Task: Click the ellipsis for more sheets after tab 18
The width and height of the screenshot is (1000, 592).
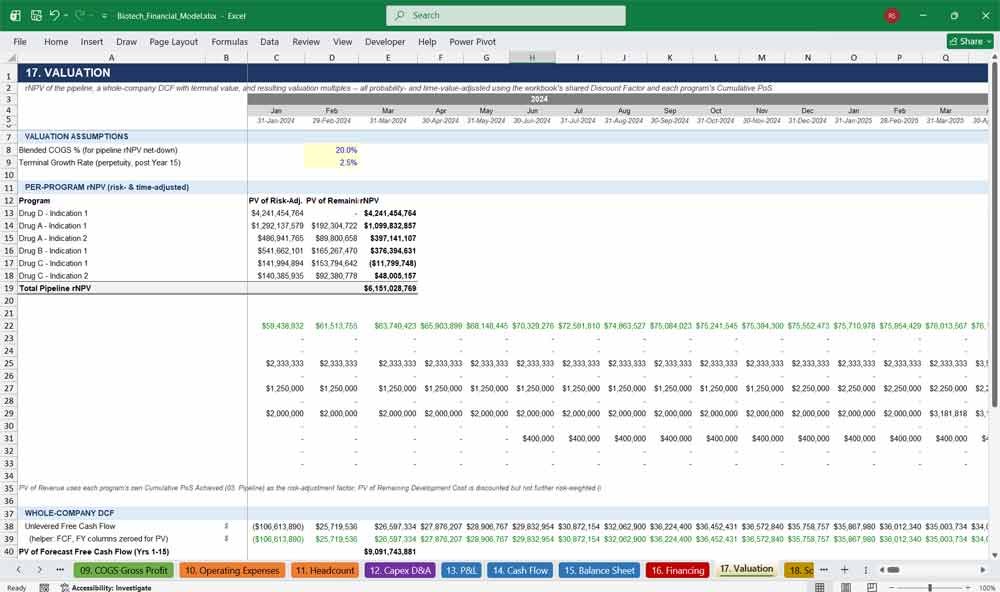Action: coord(823,570)
